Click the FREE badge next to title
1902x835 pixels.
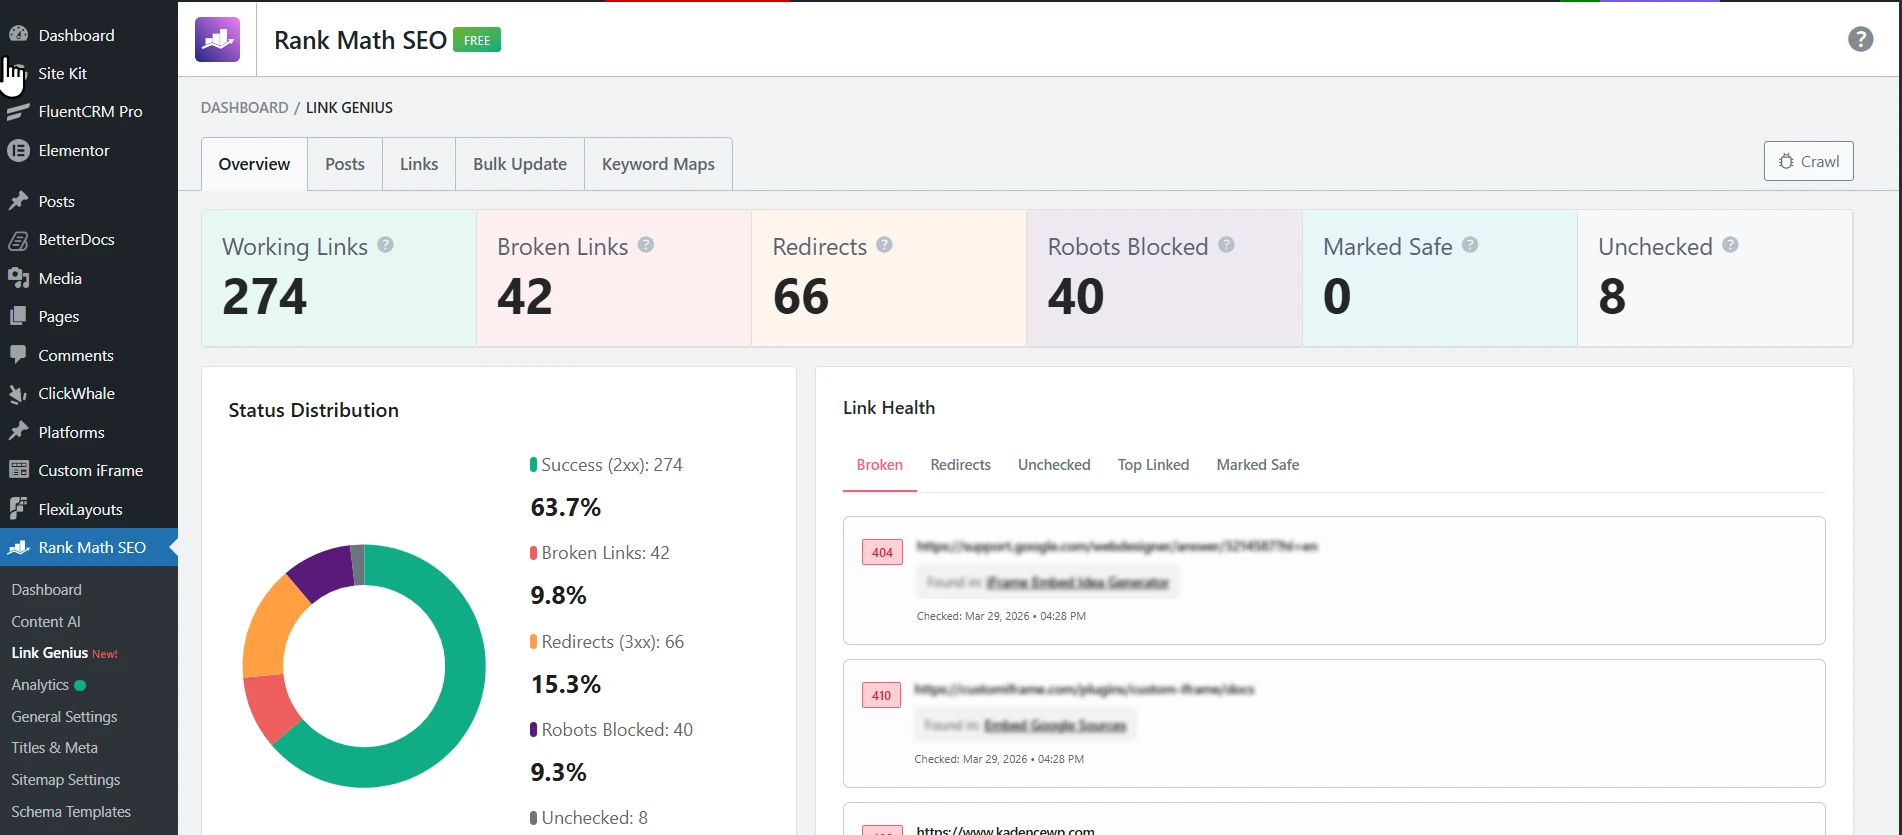[477, 40]
